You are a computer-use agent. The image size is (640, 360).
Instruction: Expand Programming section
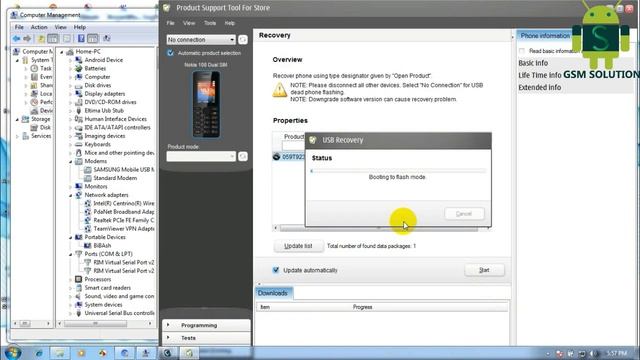(x=206, y=325)
